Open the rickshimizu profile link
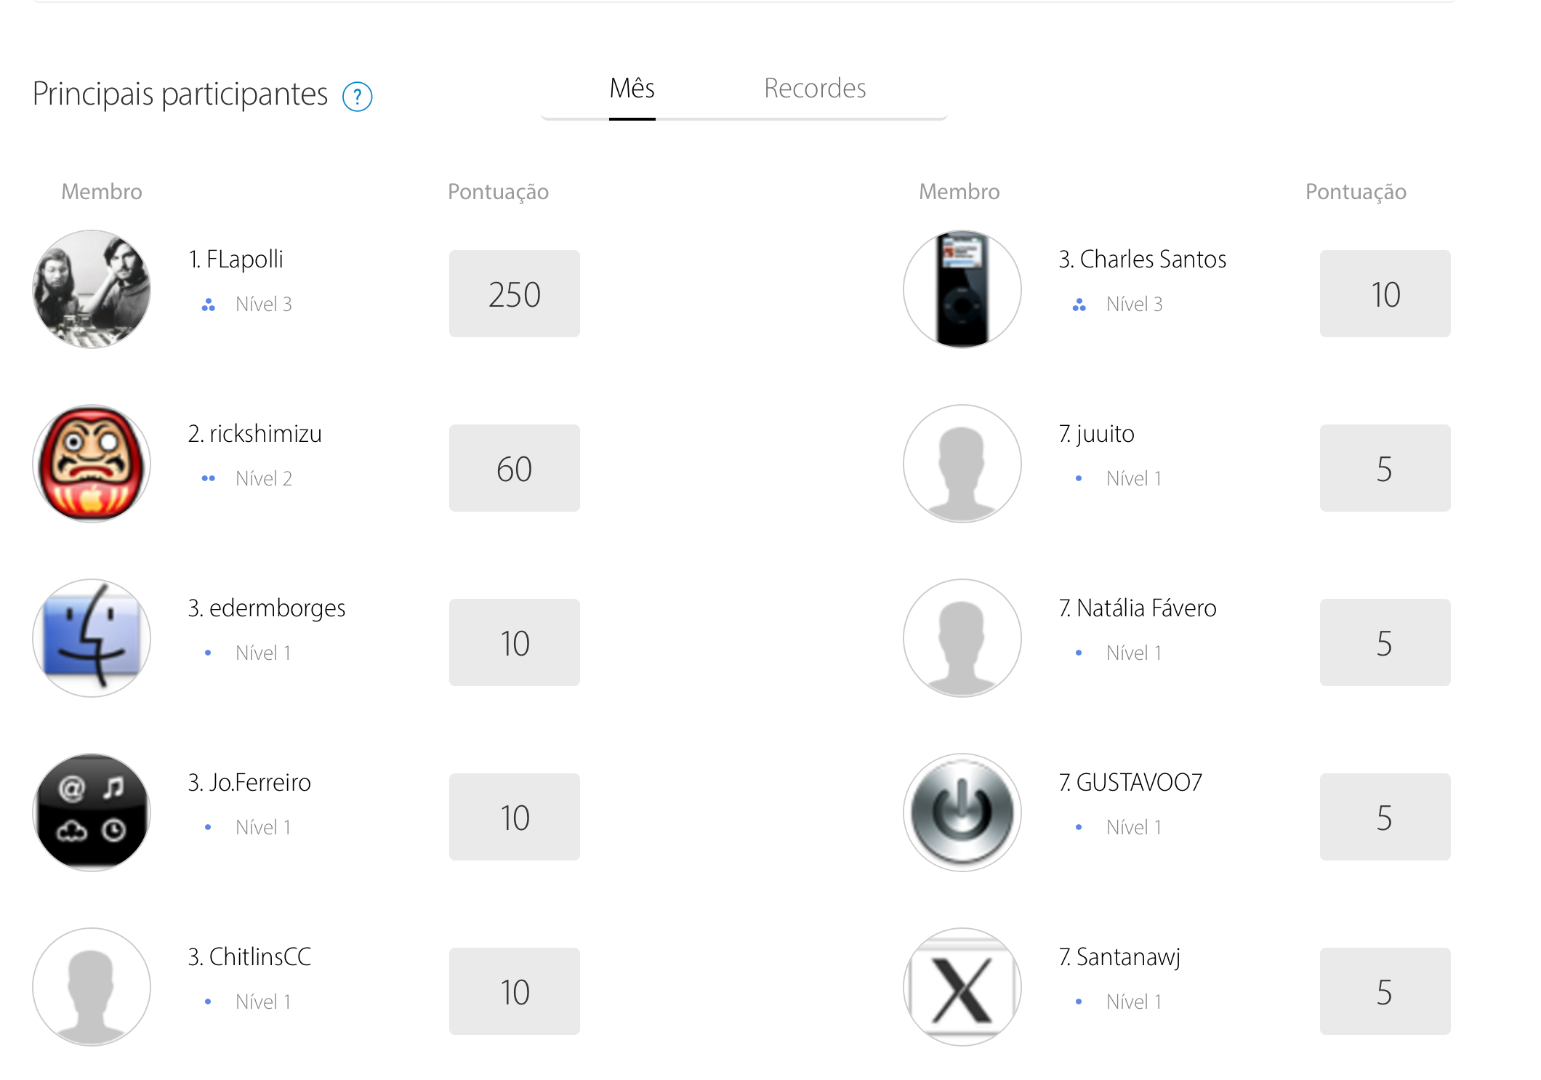 click(x=265, y=434)
